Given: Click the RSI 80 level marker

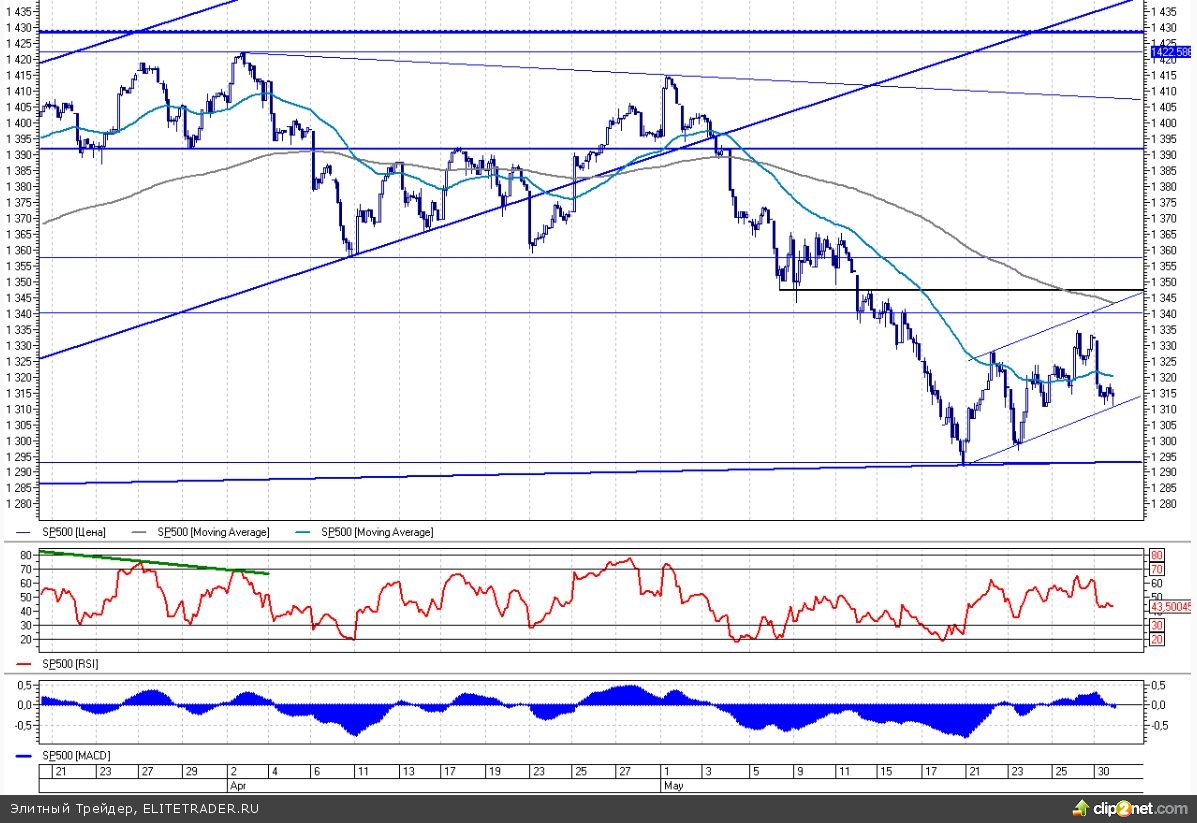Looking at the screenshot, I should coord(1156,555).
